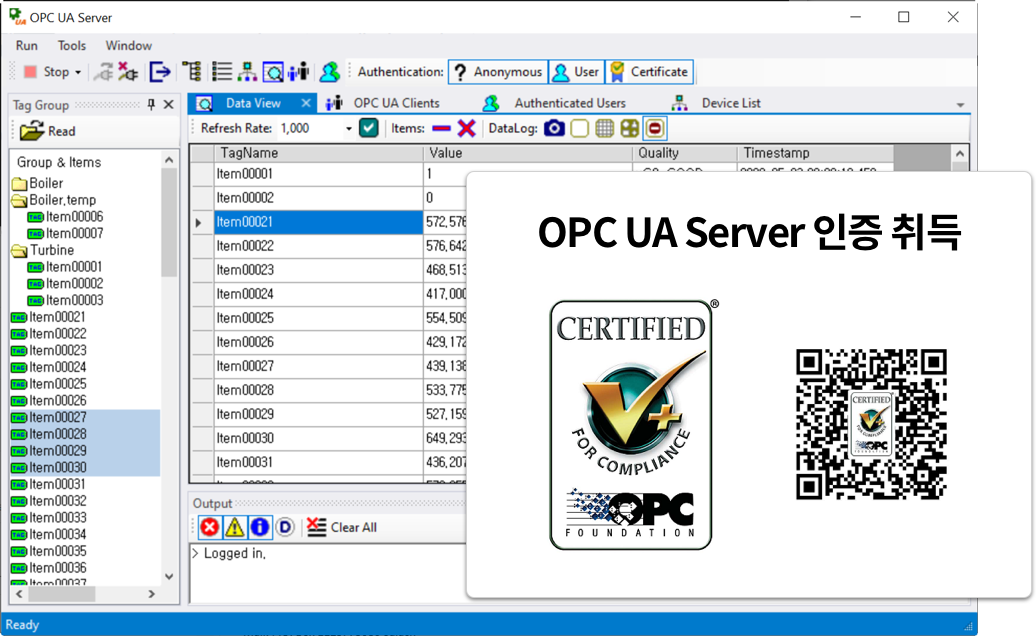Click the DataLog camera snapshot icon
Screen dimensions: 1036x636
[554, 128]
